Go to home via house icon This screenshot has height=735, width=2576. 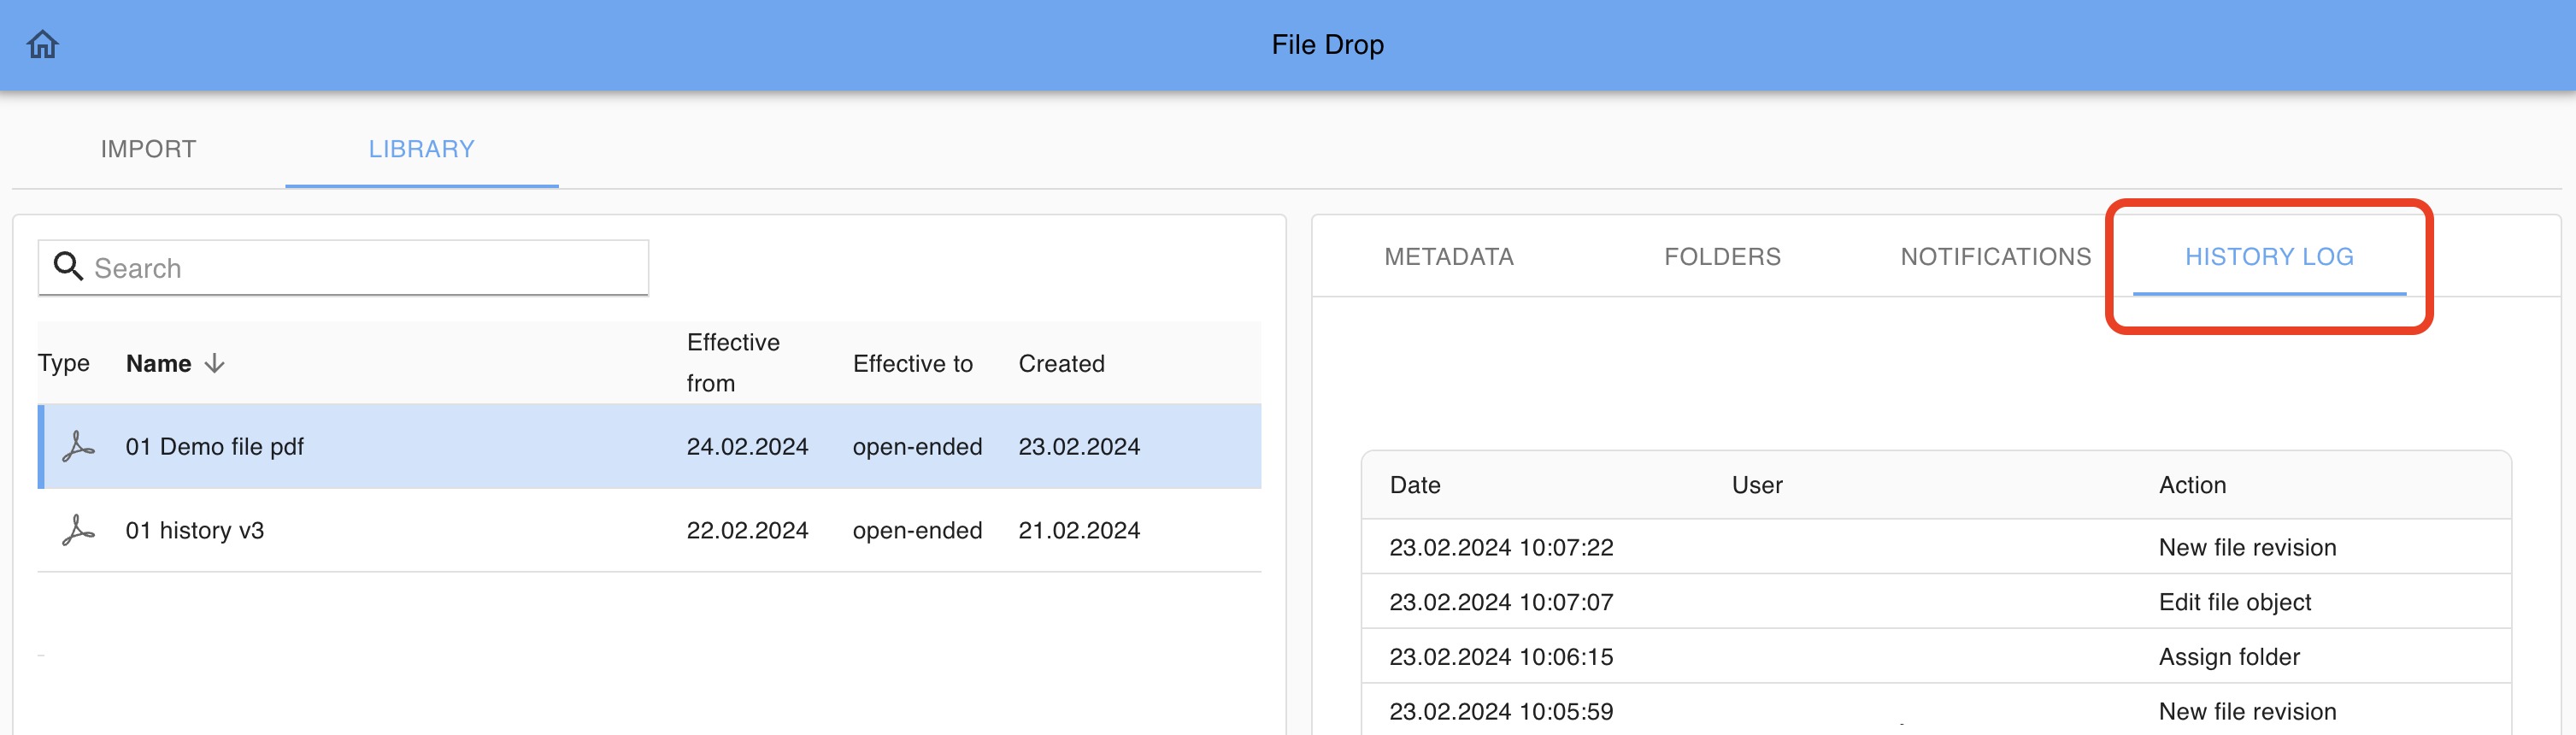[x=43, y=45]
